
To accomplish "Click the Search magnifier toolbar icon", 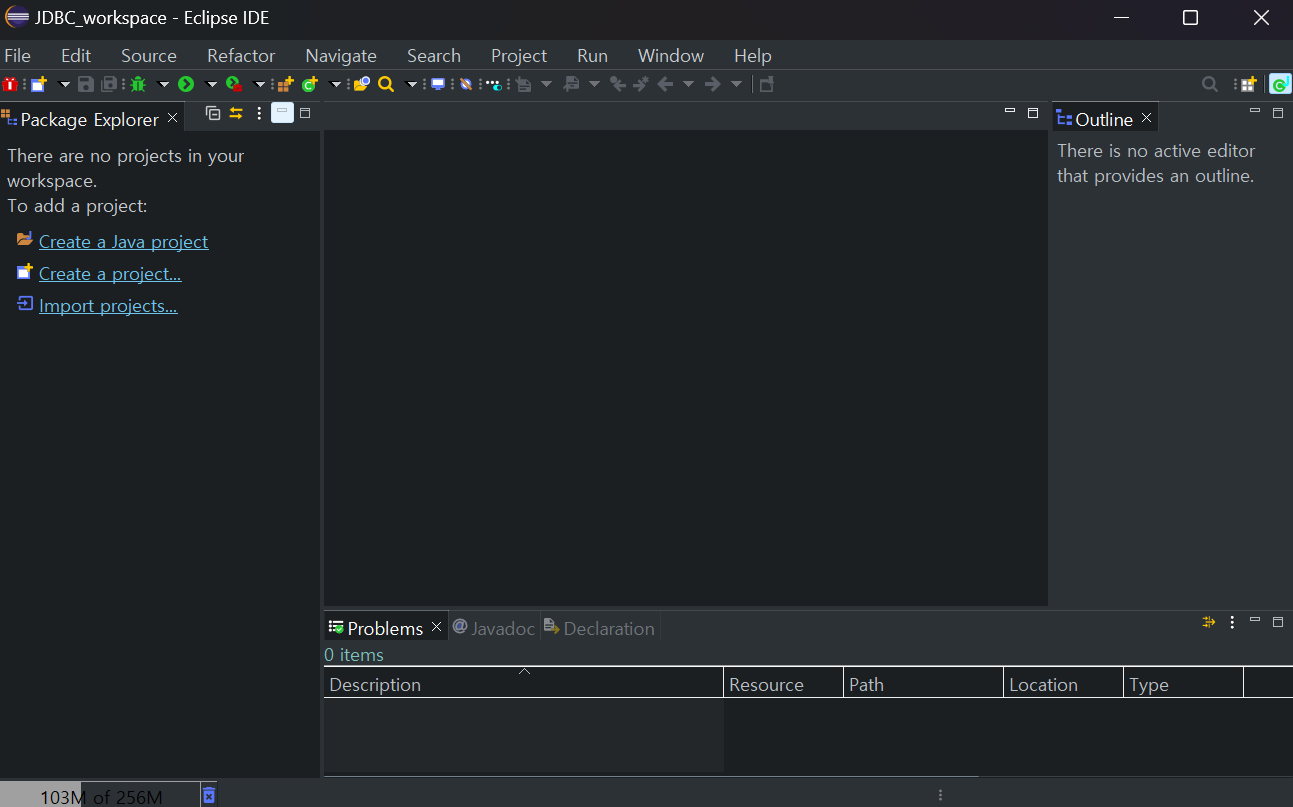I will 386,85.
